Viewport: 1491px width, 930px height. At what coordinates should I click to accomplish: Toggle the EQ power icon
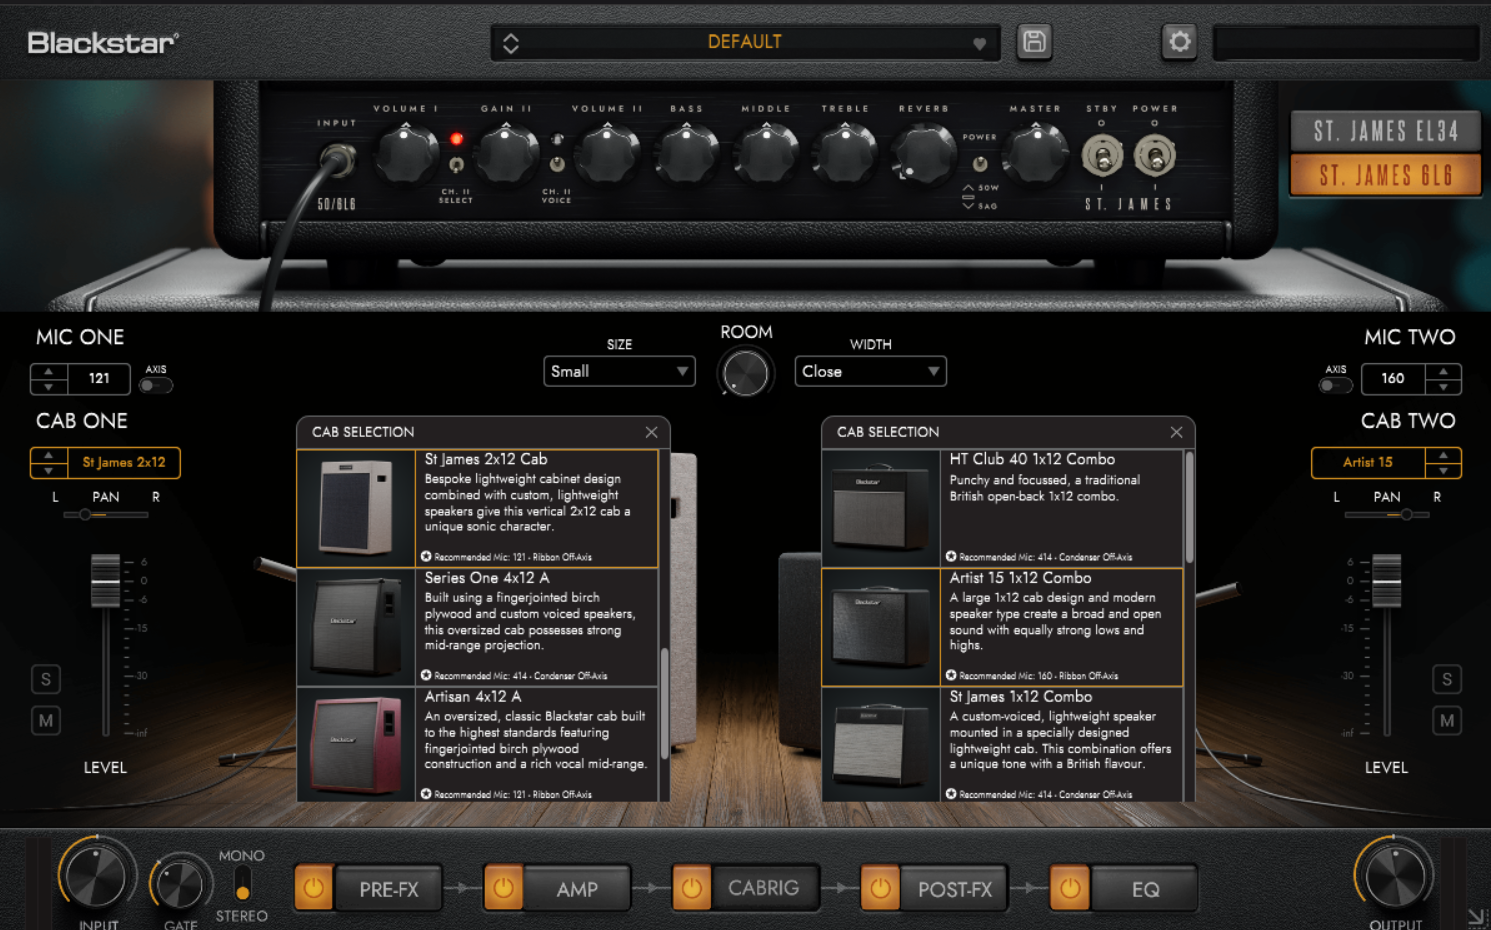tap(1069, 888)
